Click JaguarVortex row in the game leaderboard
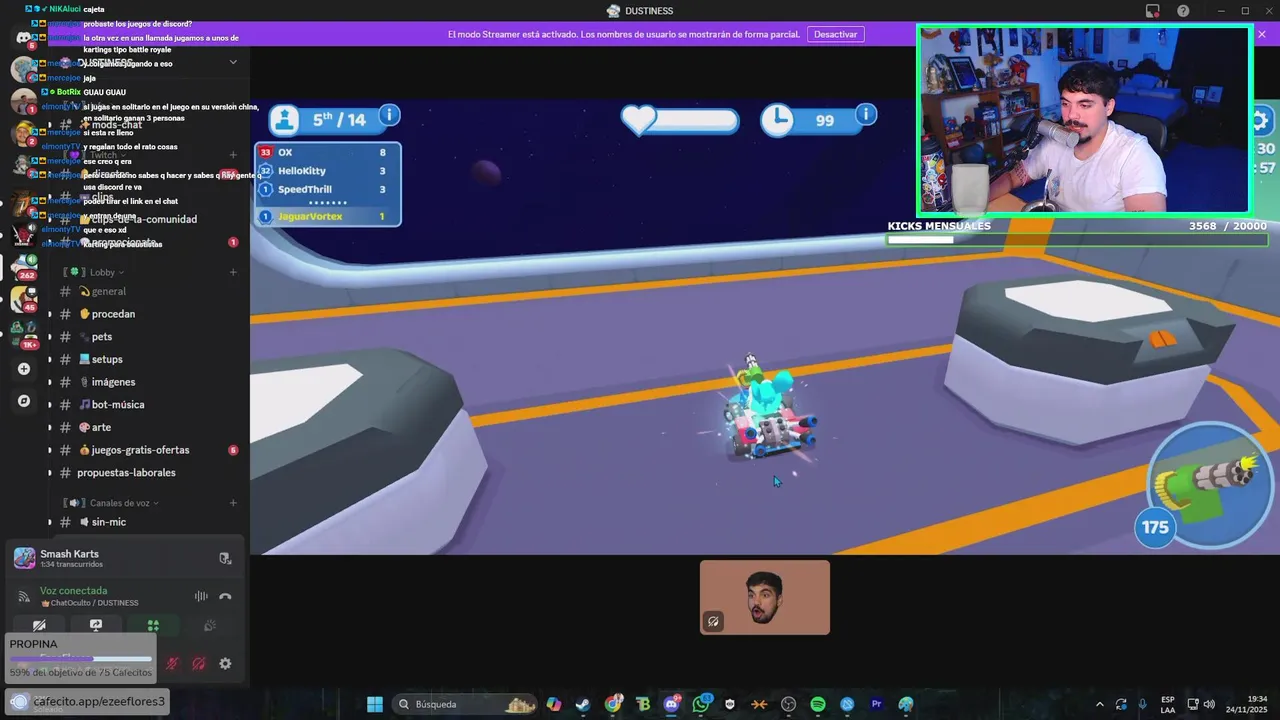1280x720 pixels. [328, 216]
